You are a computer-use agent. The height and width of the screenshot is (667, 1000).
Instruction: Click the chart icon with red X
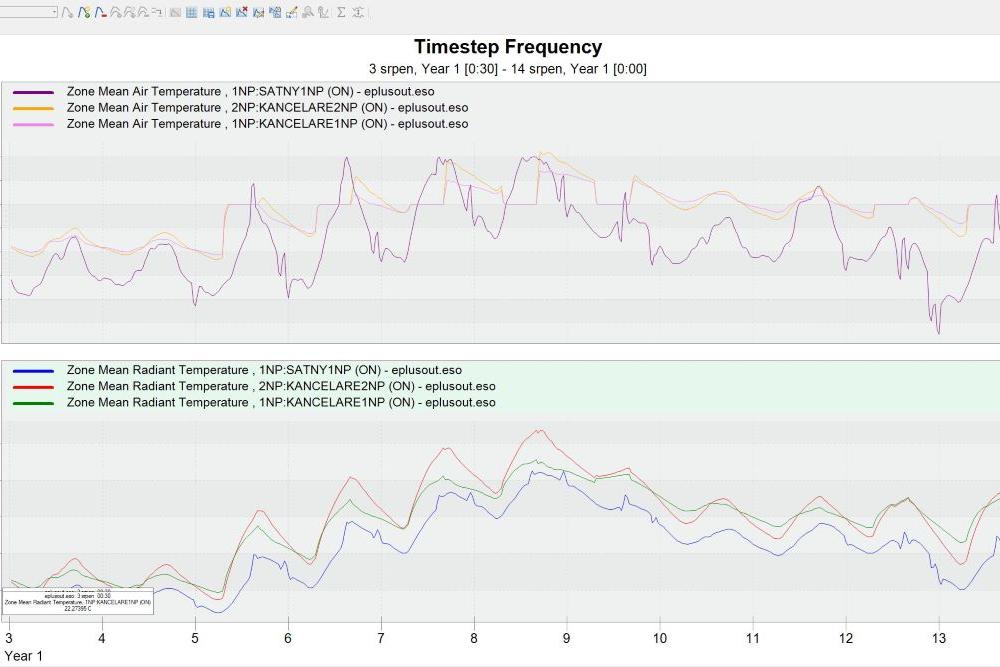click(241, 13)
